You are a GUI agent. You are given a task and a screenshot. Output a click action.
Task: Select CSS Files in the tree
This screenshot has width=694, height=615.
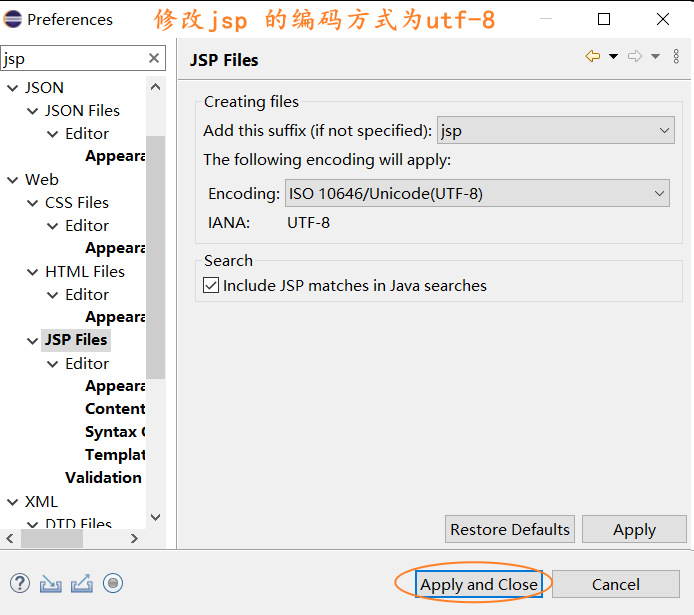point(76,203)
